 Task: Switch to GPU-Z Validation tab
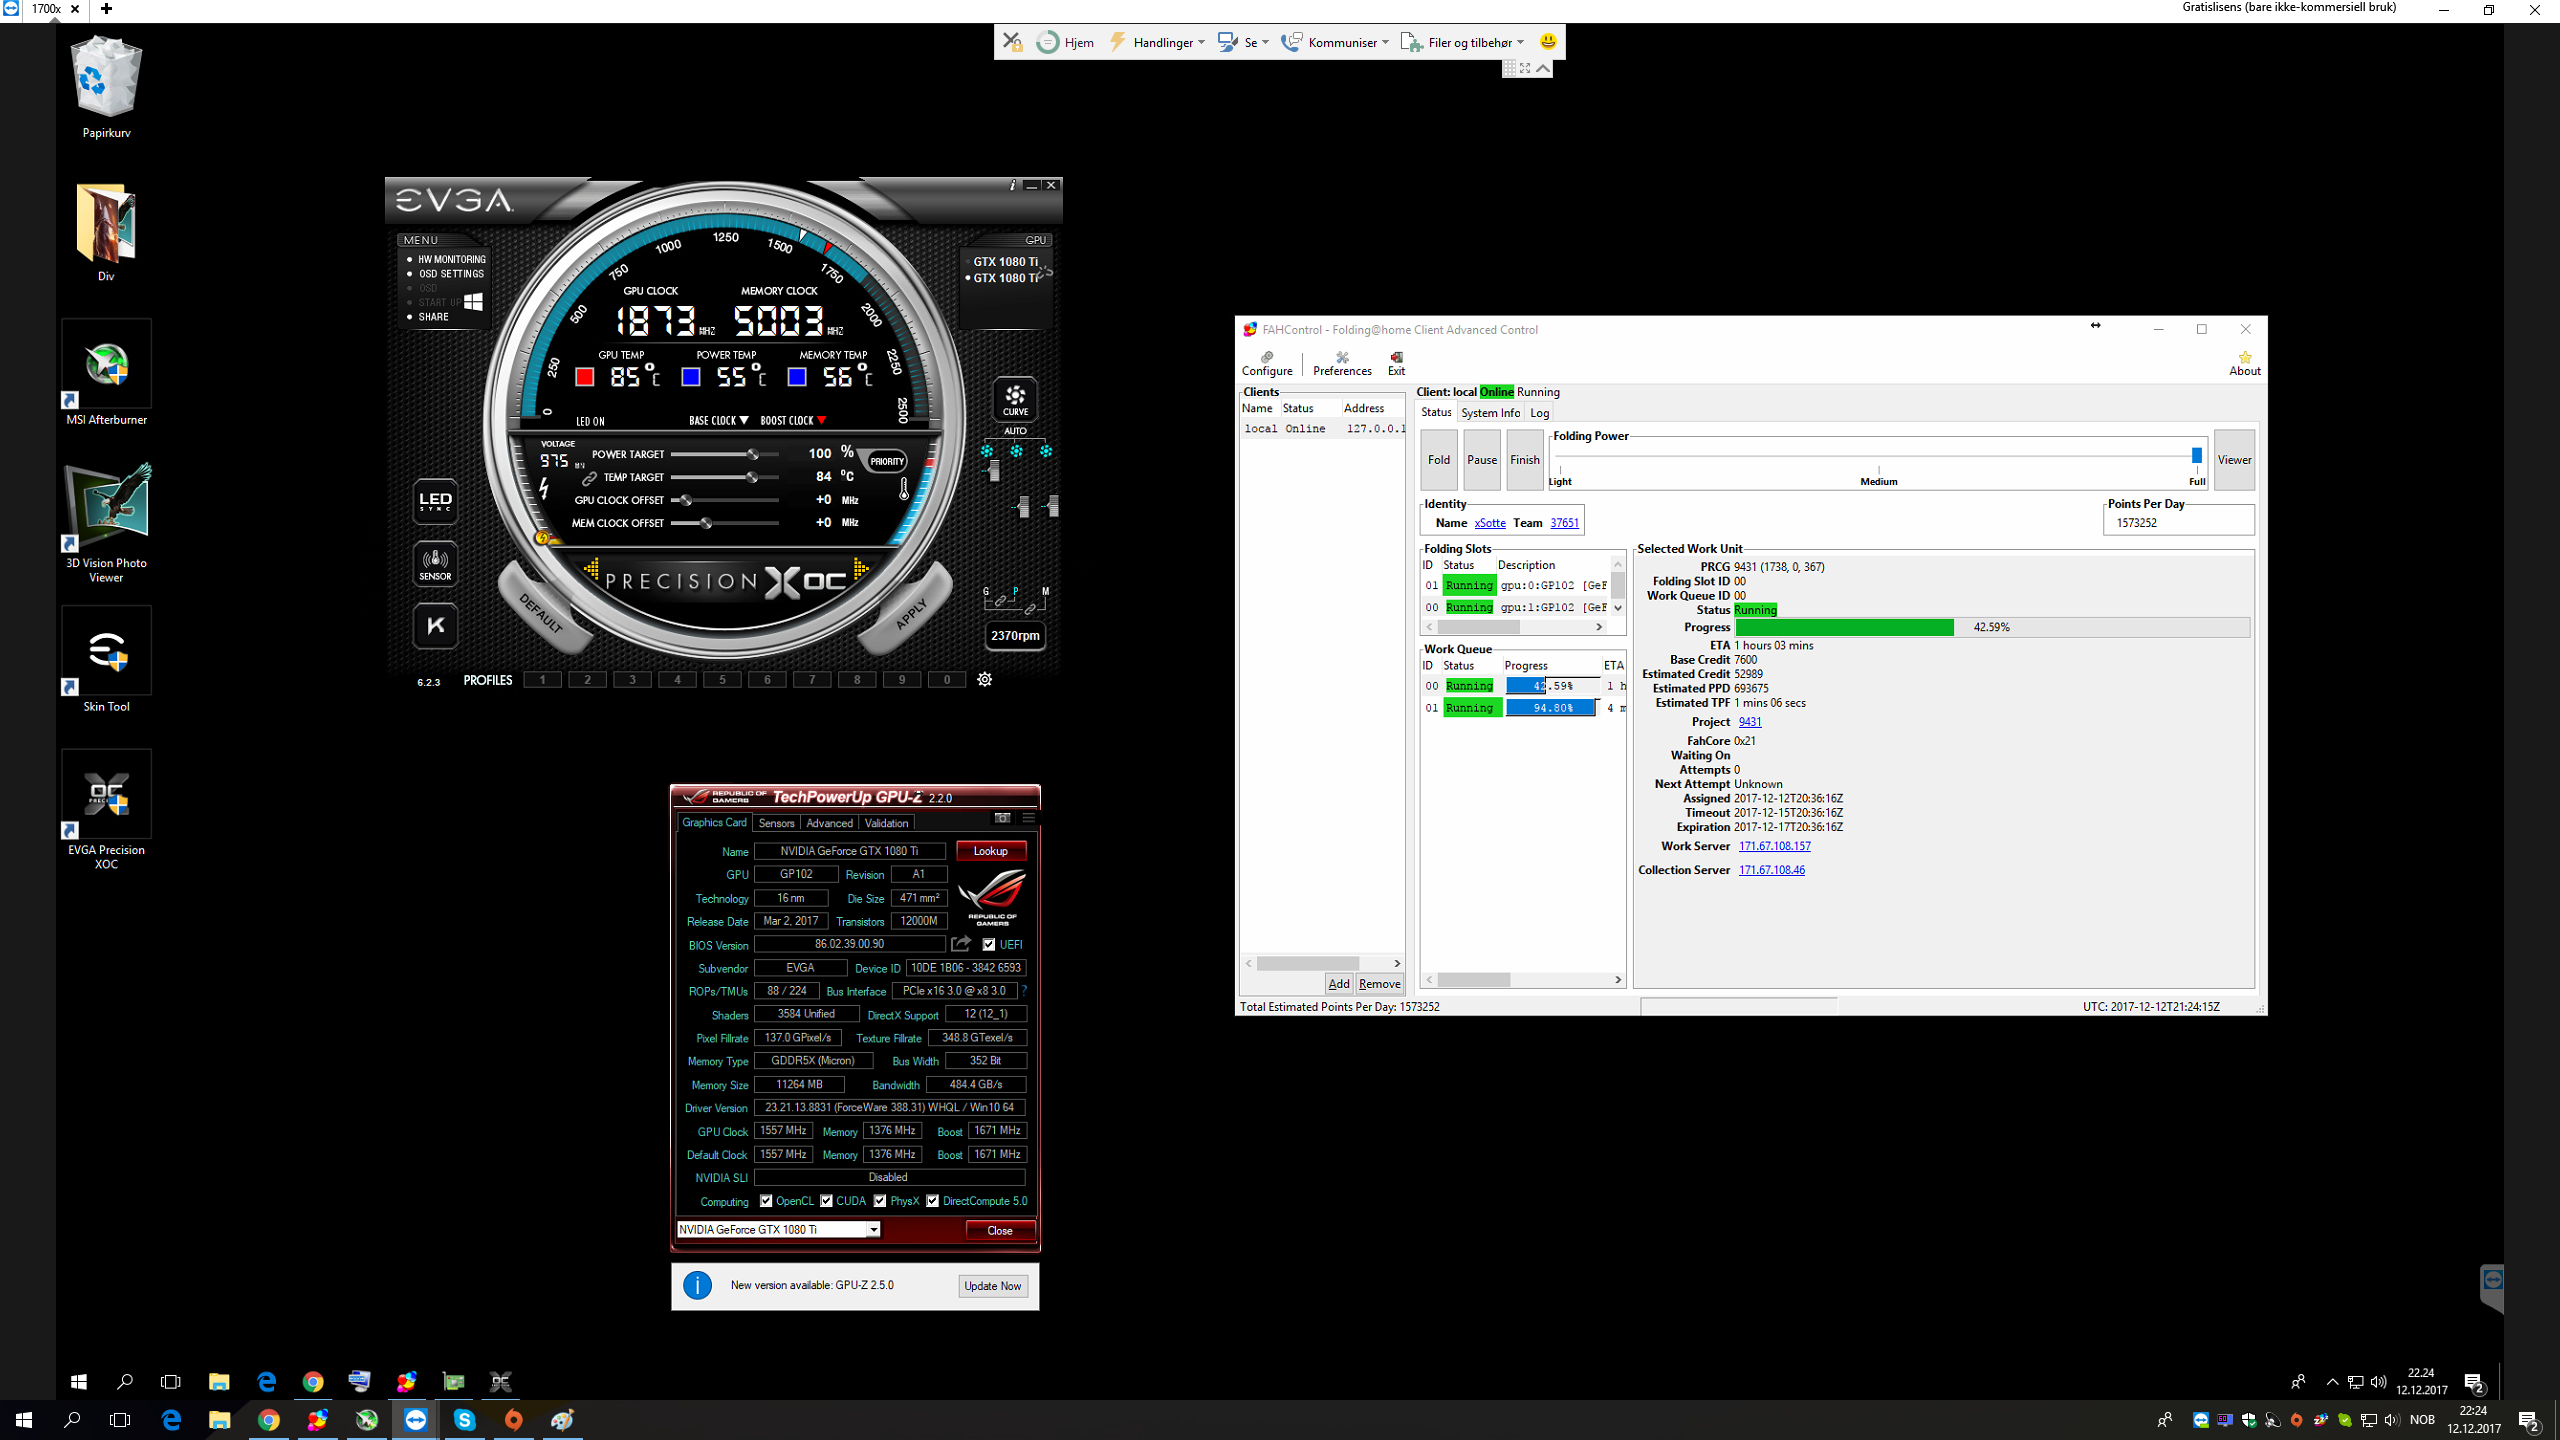886,823
